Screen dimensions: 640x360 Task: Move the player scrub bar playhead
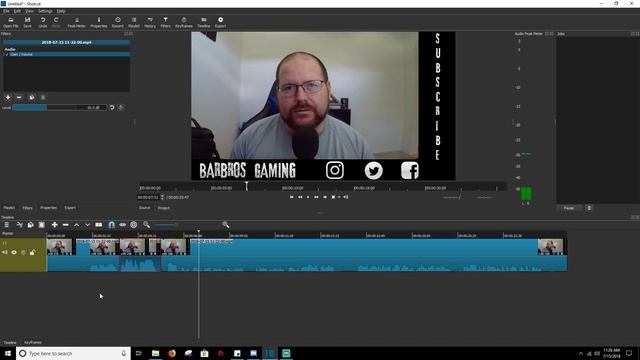[247, 187]
